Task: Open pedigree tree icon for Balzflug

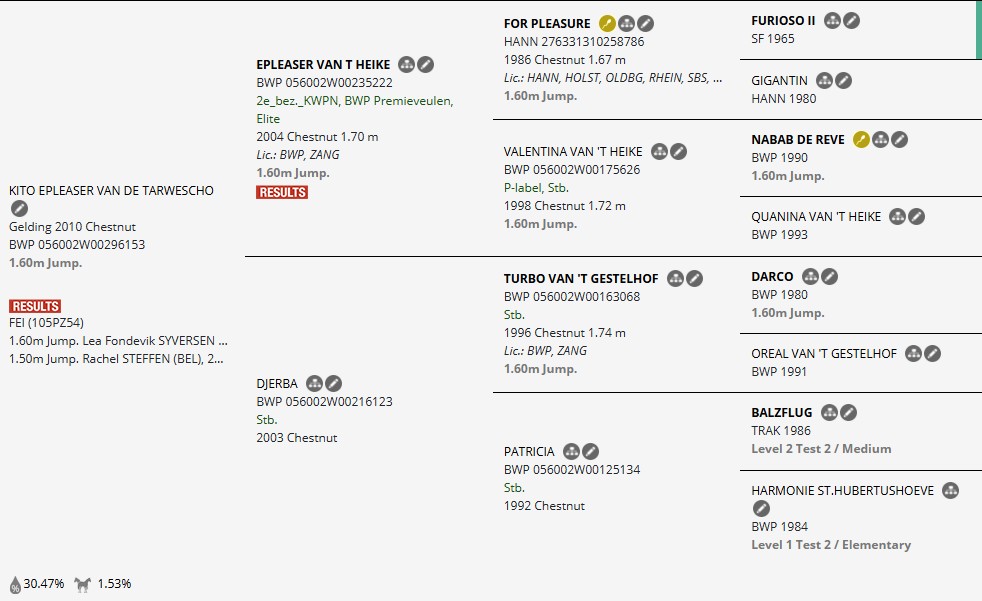Action: click(x=829, y=412)
